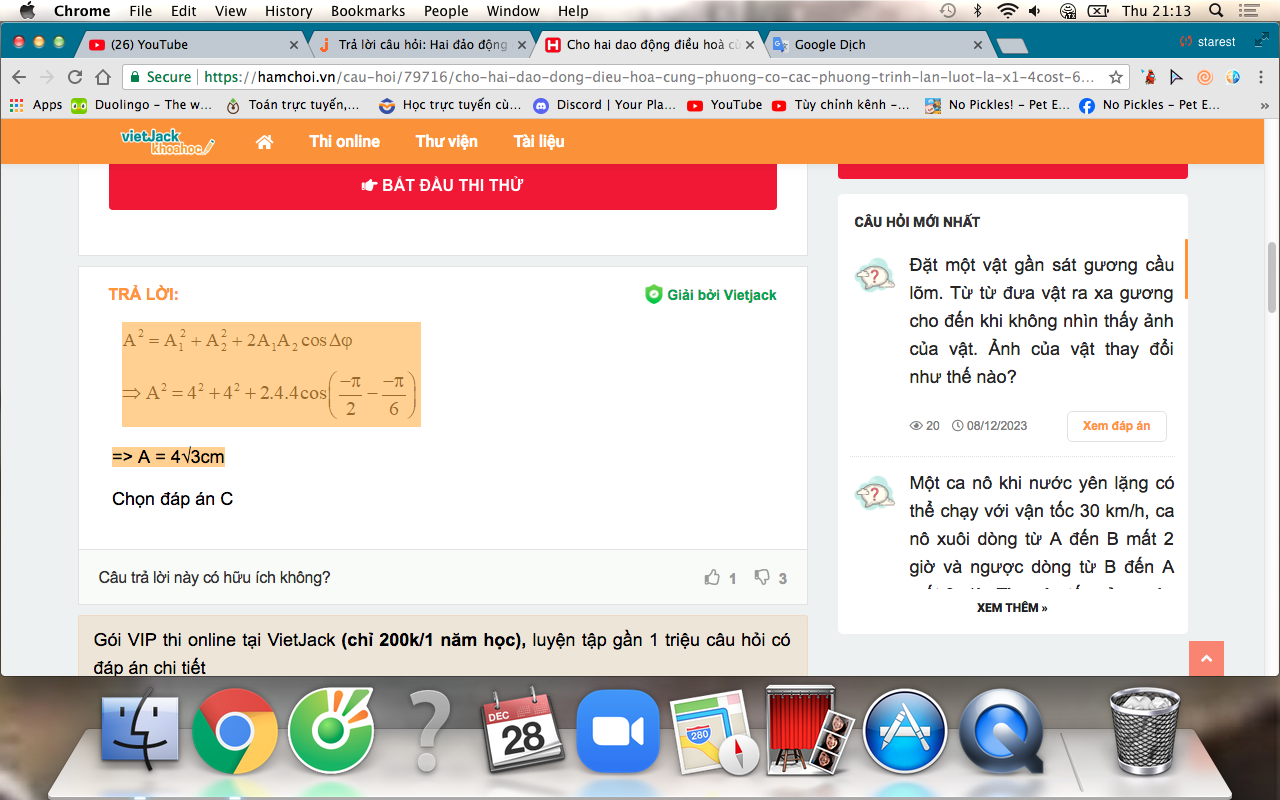Open the Bookmarks menu in menu bar
Image resolution: width=1280 pixels, height=800 pixels.
click(x=368, y=11)
